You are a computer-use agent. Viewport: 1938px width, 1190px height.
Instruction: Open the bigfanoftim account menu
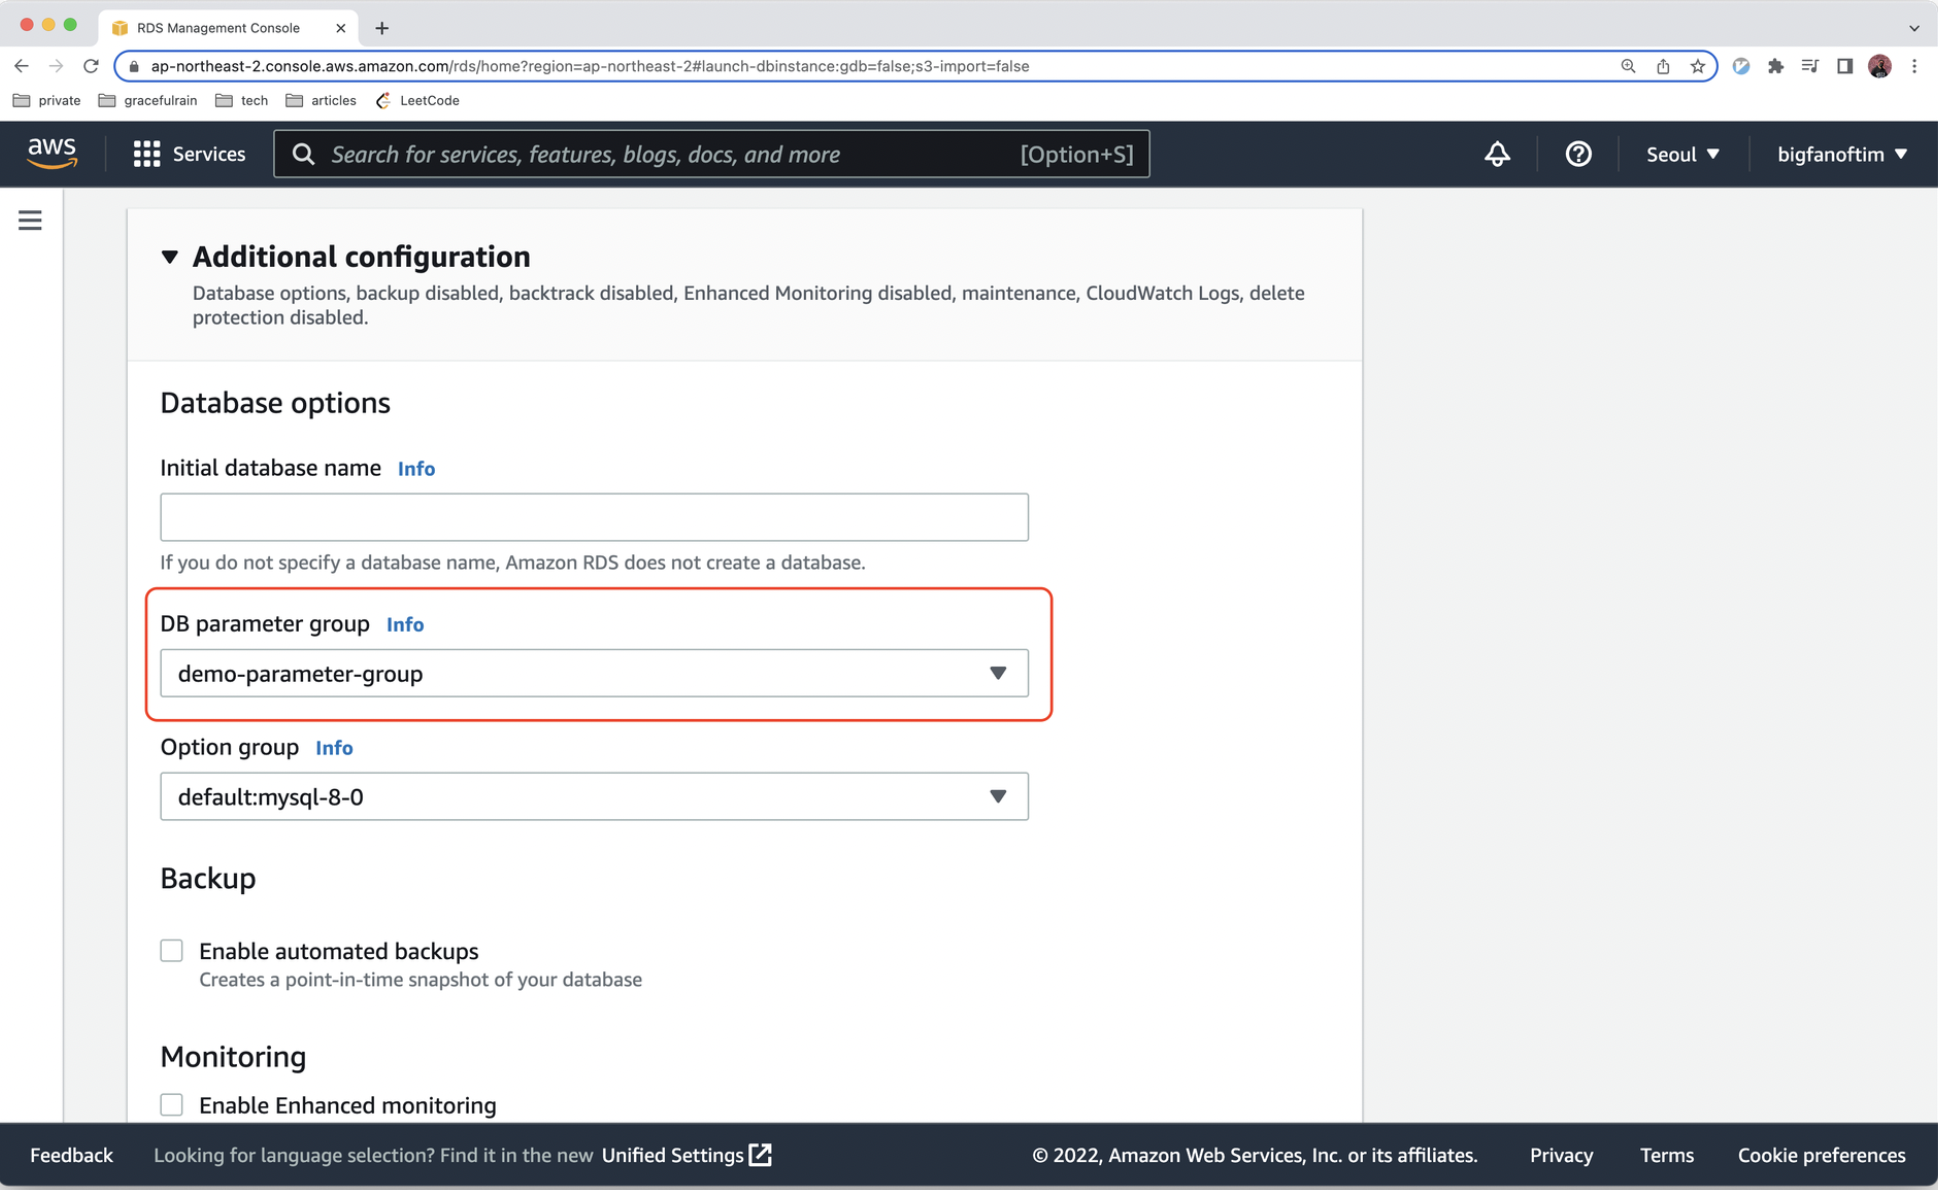coord(1841,154)
